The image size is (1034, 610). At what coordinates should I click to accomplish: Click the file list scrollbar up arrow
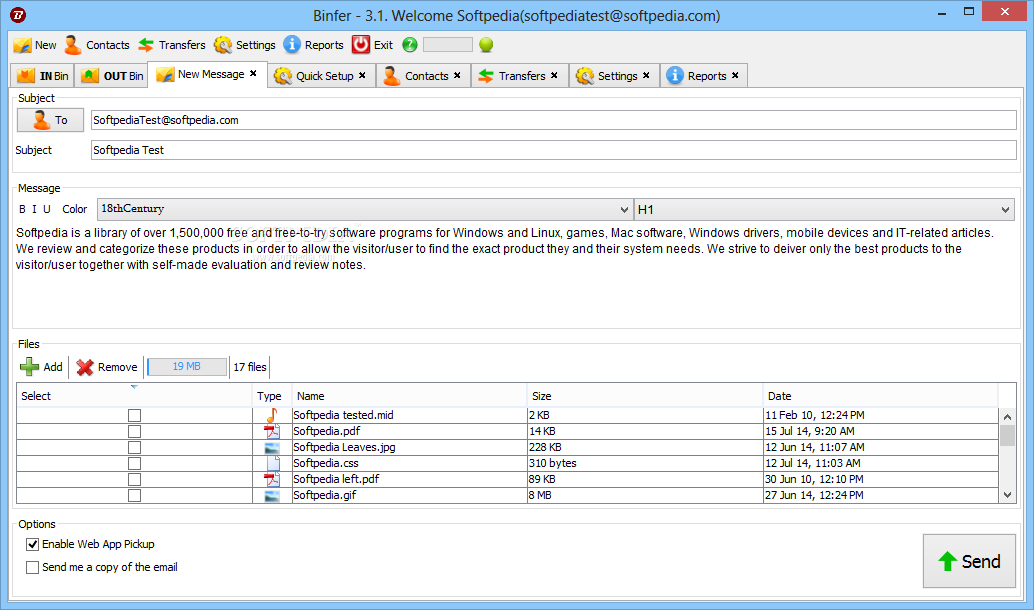[x=1007, y=416]
